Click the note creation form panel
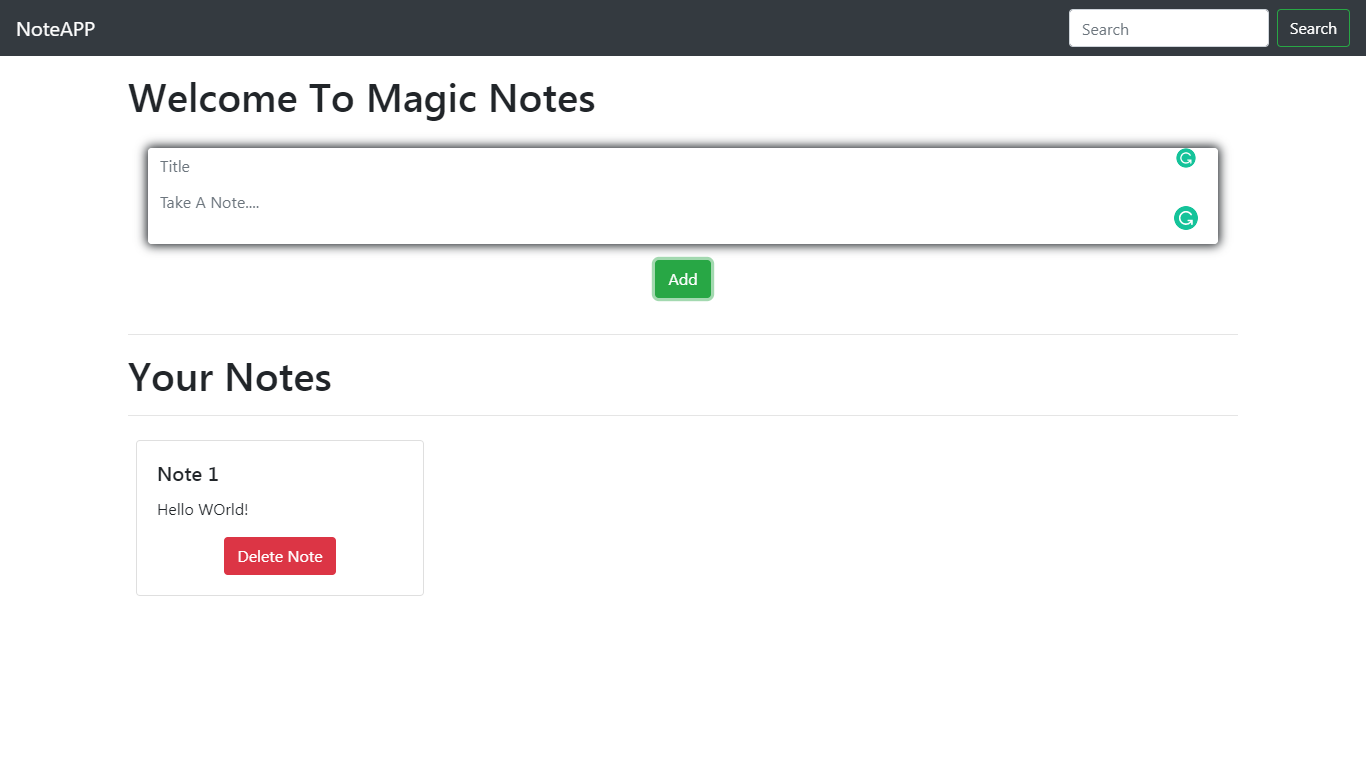This screenshot has width=1366, height=768. (x=683, y=195)
